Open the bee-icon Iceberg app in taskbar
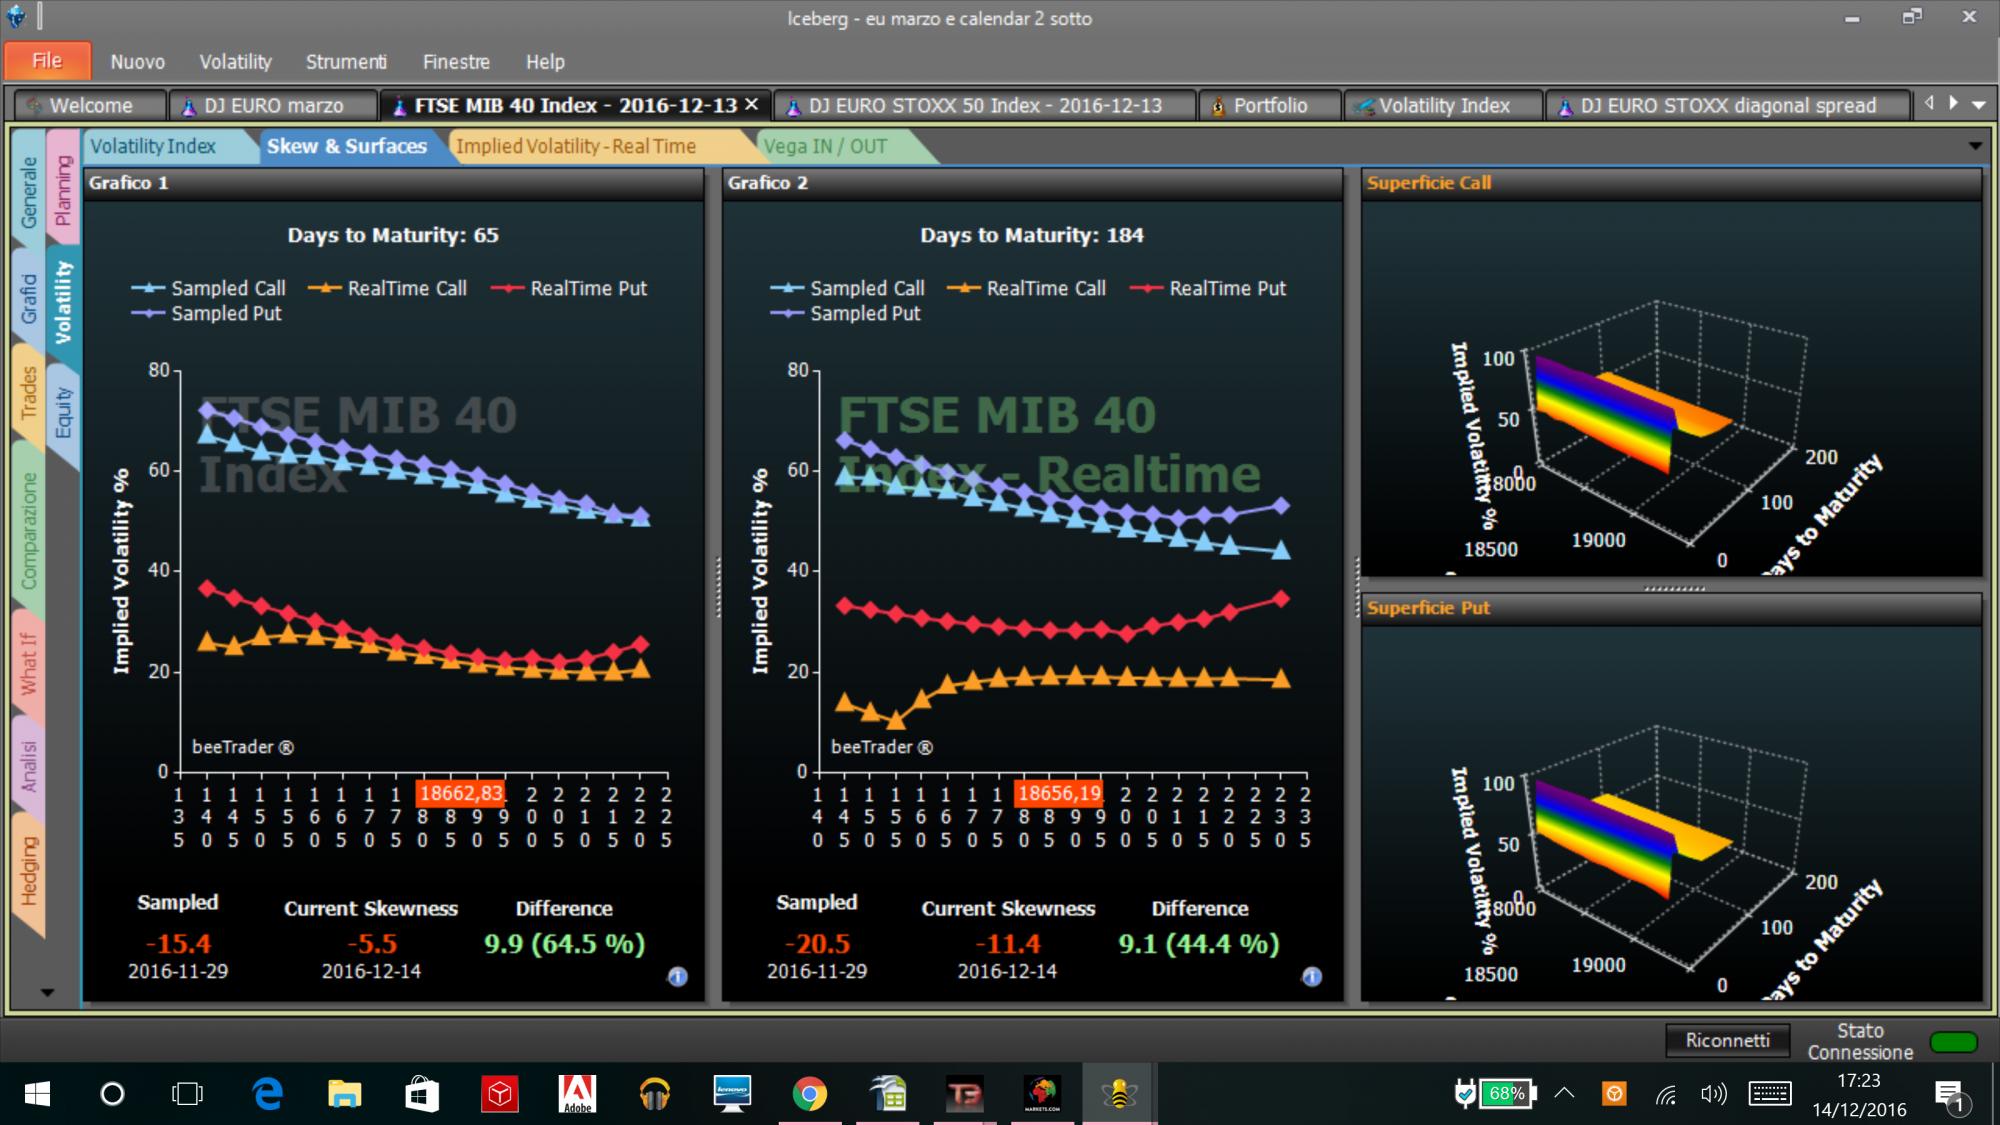 [1118, 1094]
